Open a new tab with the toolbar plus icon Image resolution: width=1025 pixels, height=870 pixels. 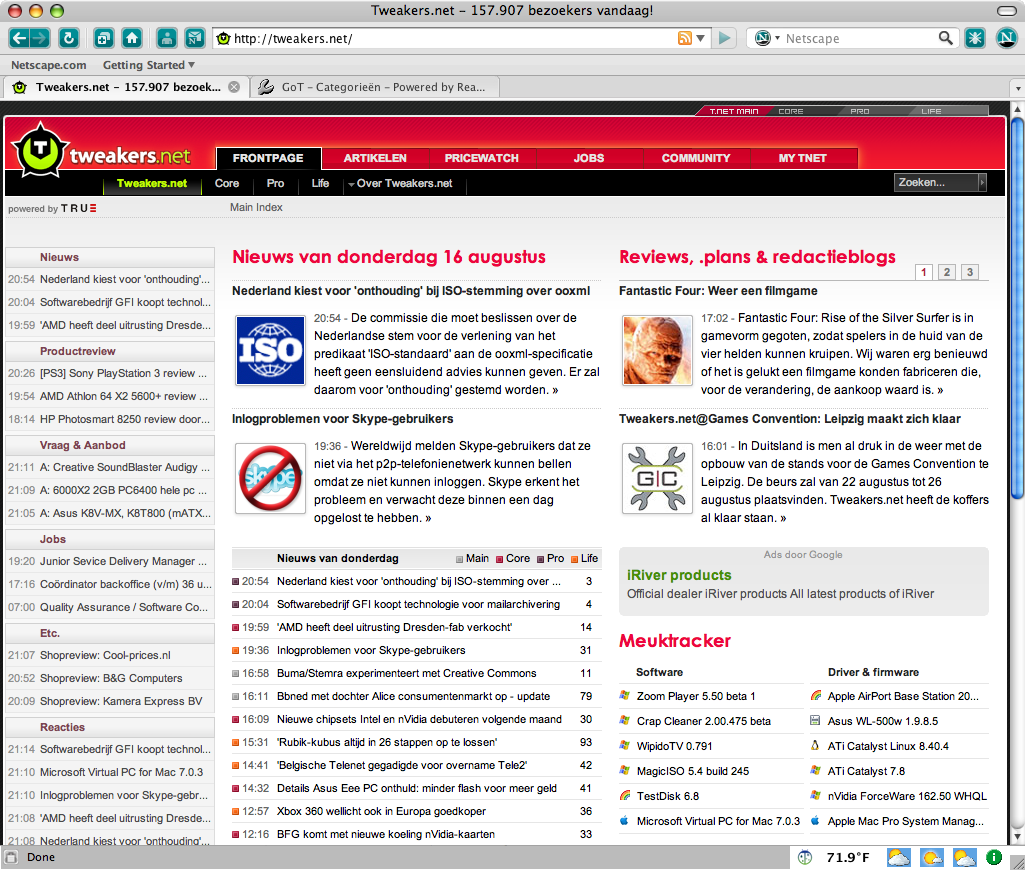pyautogui.click(x=103, y=38)
